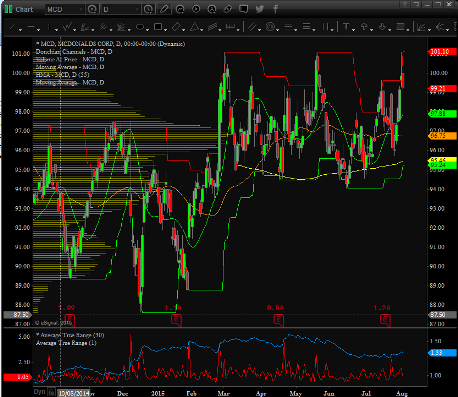The width and height of the screenshot is (458, 397).
Task: Click the Donchian Channels study label
Action: click(x=74, y=51)
